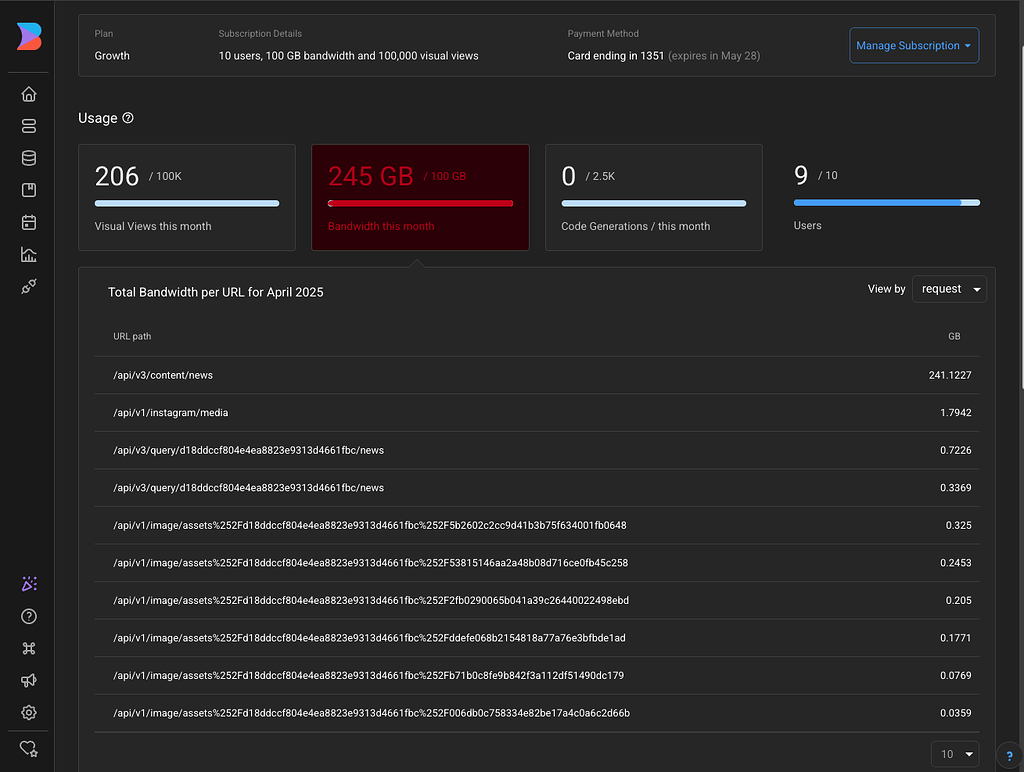
Task: Select the Bandwidth this month usage card
Action: [420, 197]
